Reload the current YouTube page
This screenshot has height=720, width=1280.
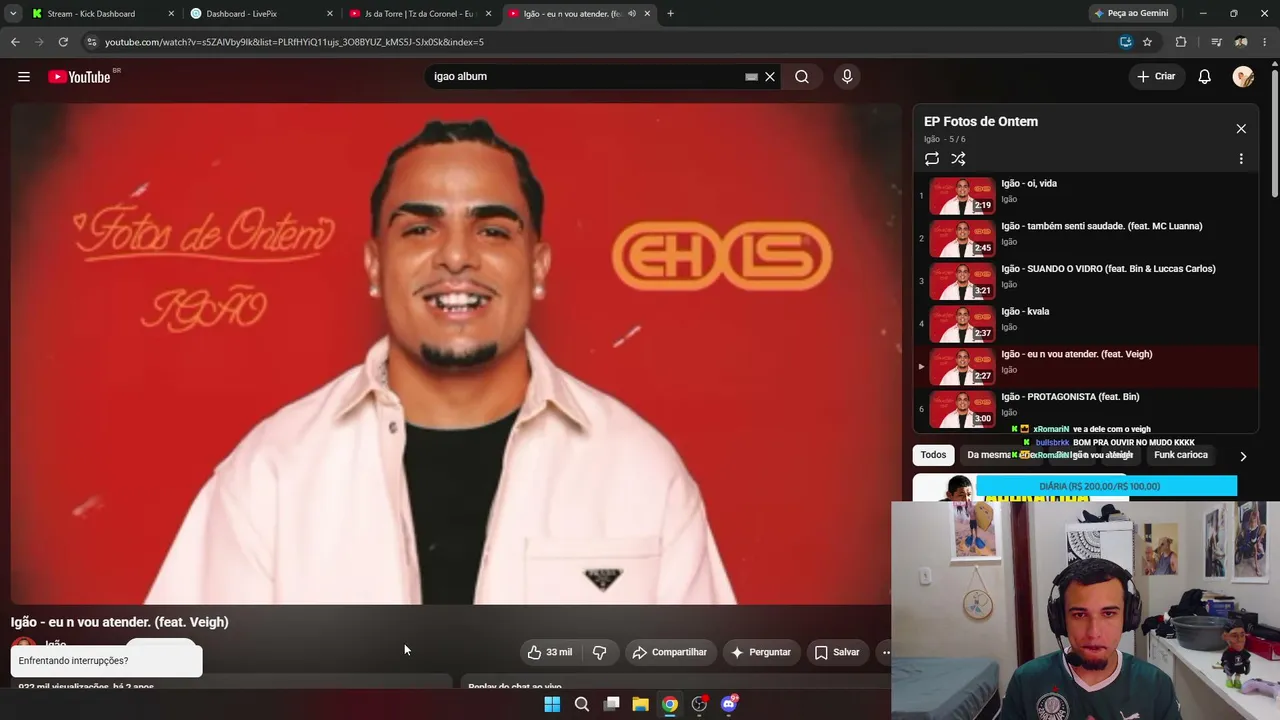tap(63, 42)
